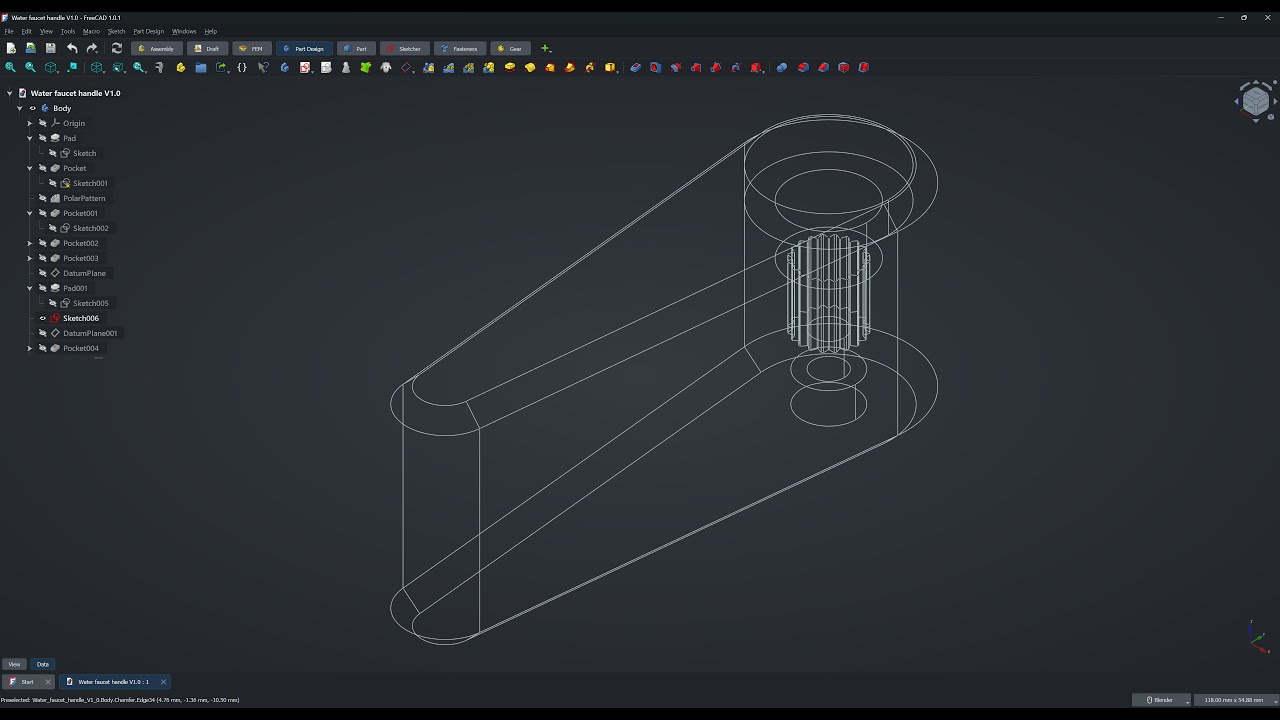This screenshot has width=1280, height=720.
Task: Toggle visibility eye of DatumPlane001
Action: [43, 333]
